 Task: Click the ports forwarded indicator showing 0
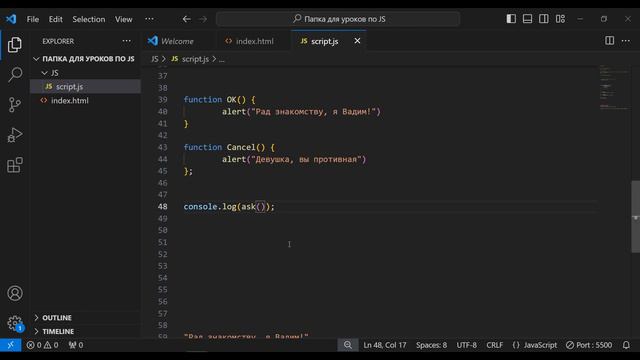[76, 345]
